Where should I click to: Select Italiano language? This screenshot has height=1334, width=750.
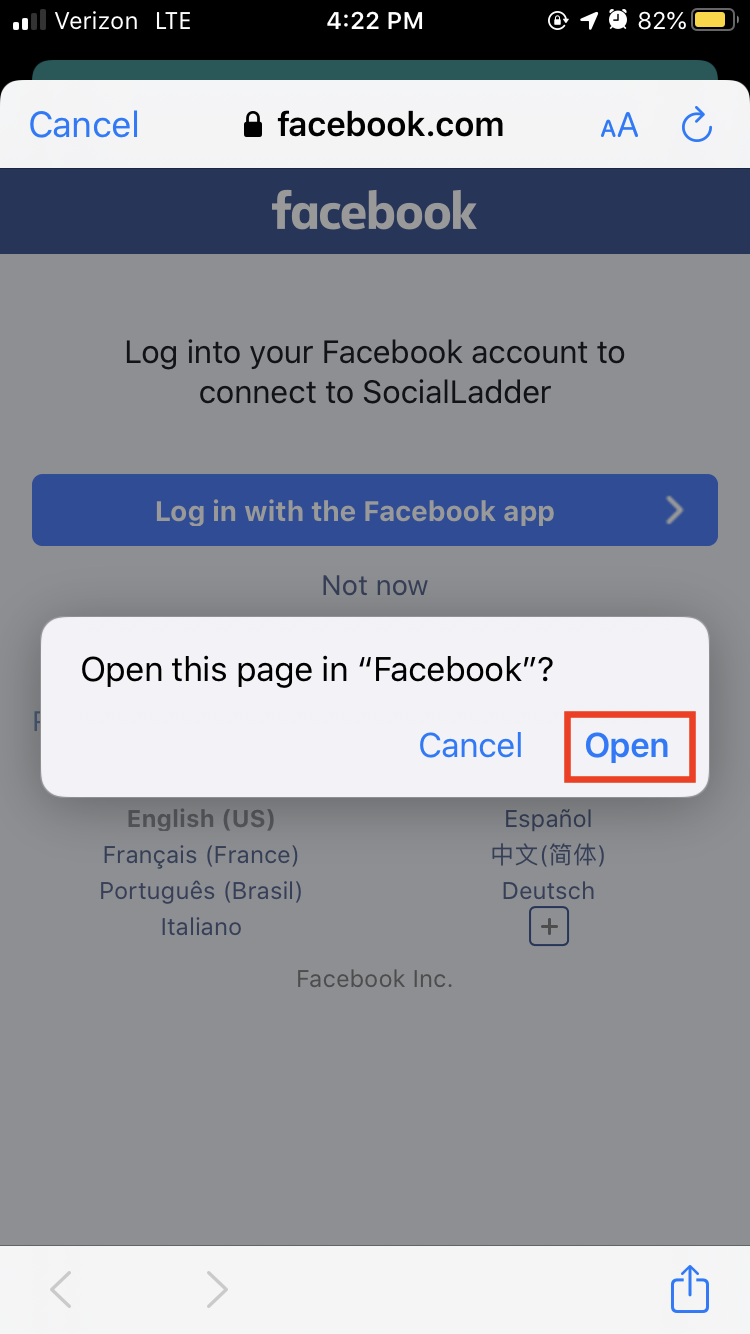(x=201, y=927)
